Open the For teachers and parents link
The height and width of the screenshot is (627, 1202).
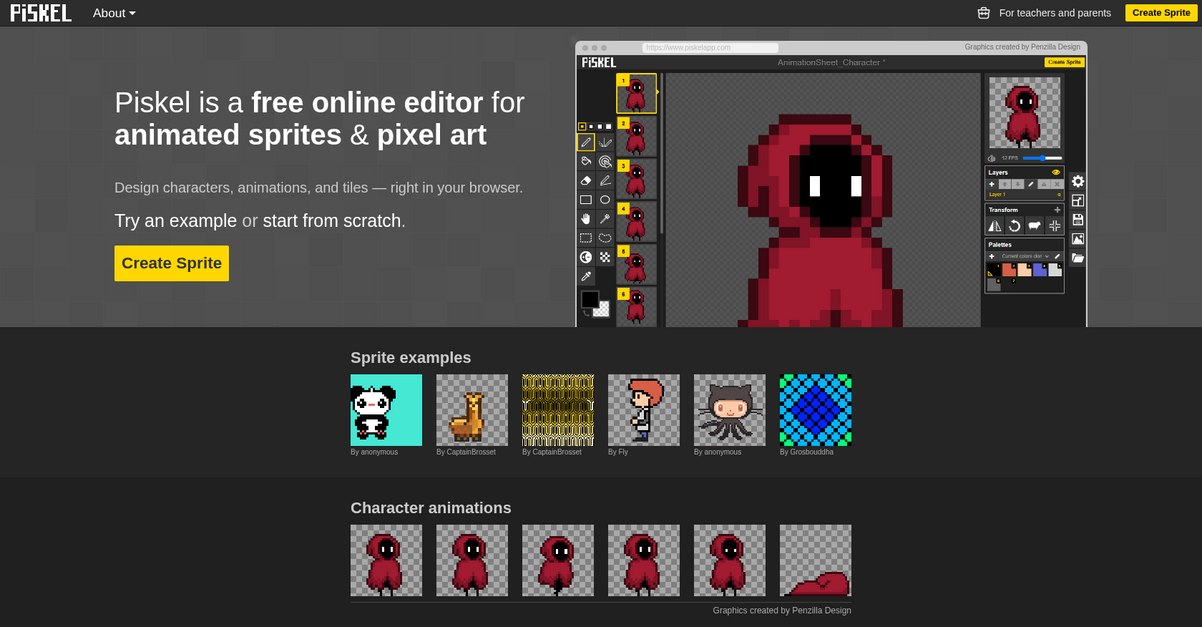coord(1055,13)
